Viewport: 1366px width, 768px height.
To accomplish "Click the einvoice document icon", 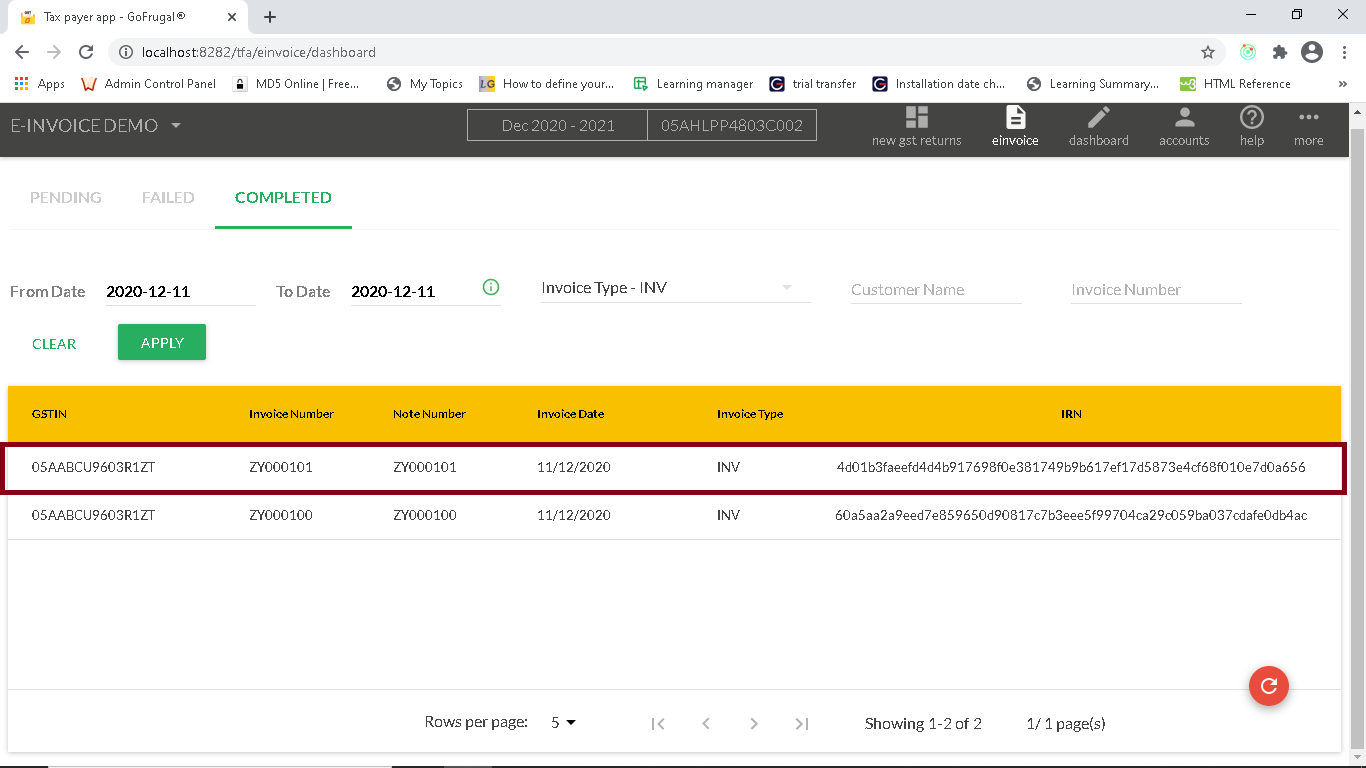I will [1015, 118].
